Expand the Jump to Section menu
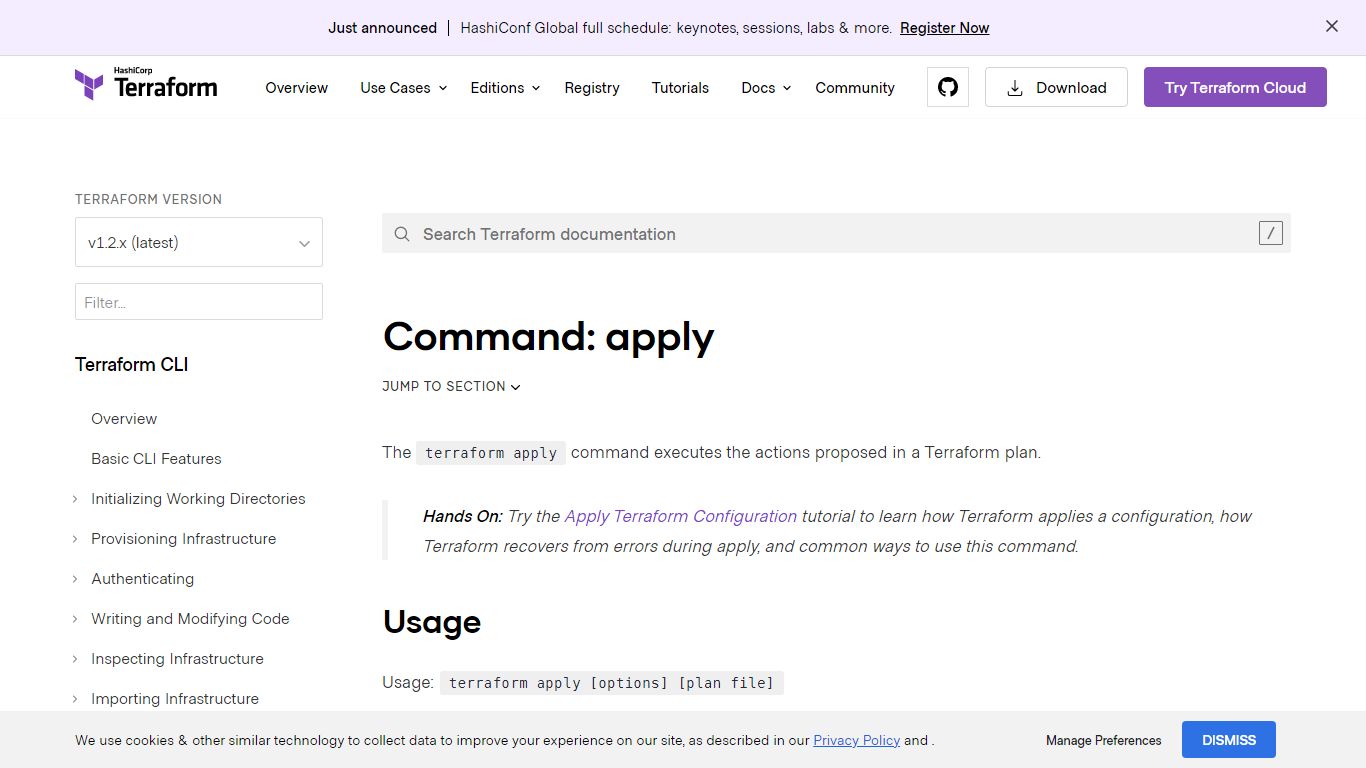This screenshot has height=768, width=1366. tap(451, 386)
